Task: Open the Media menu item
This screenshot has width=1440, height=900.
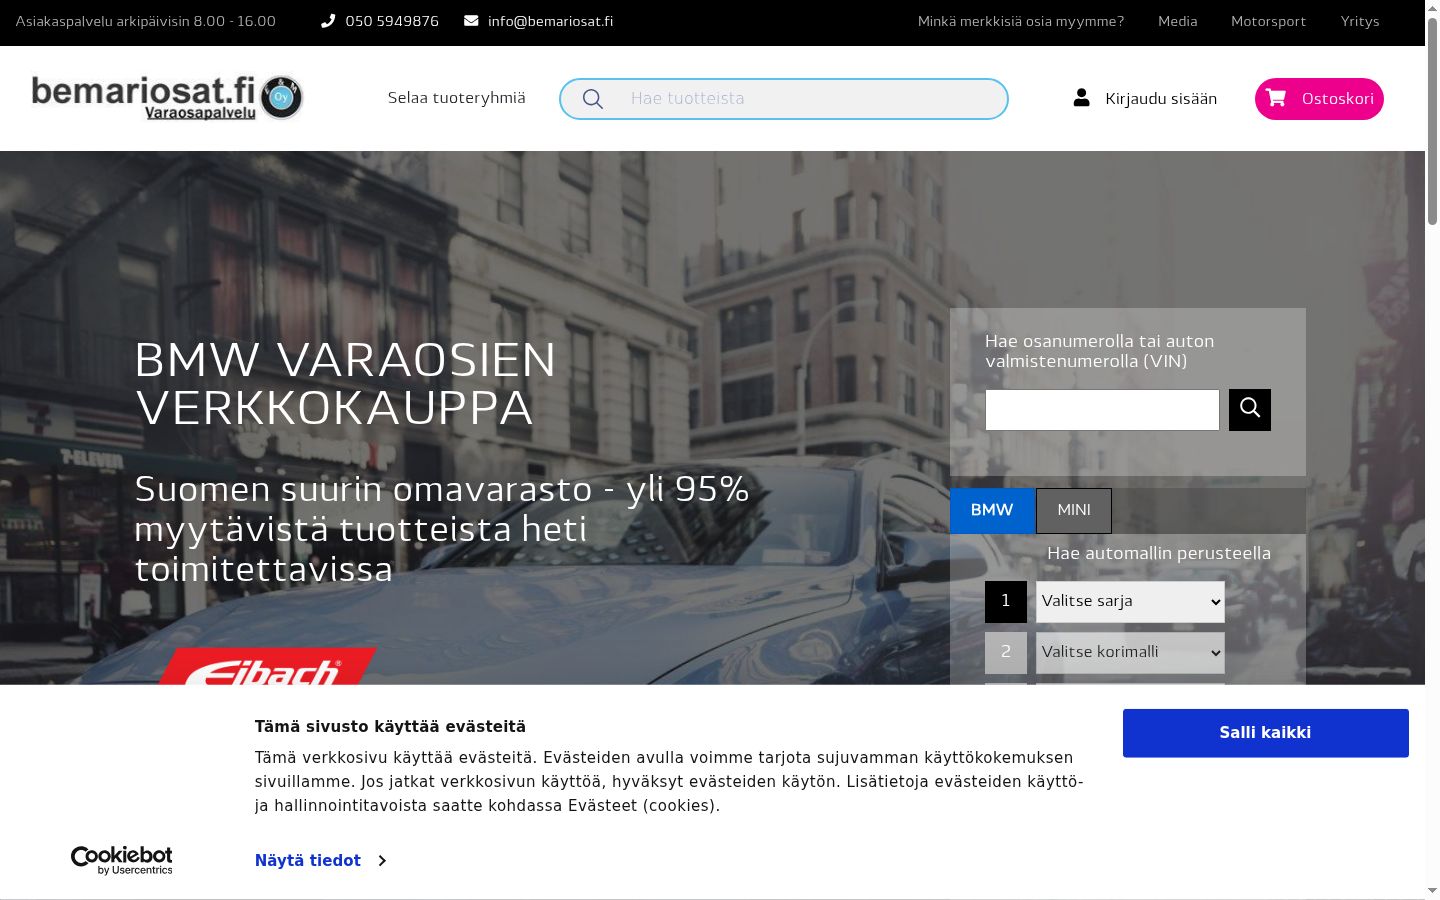Action: point(1178,21)
